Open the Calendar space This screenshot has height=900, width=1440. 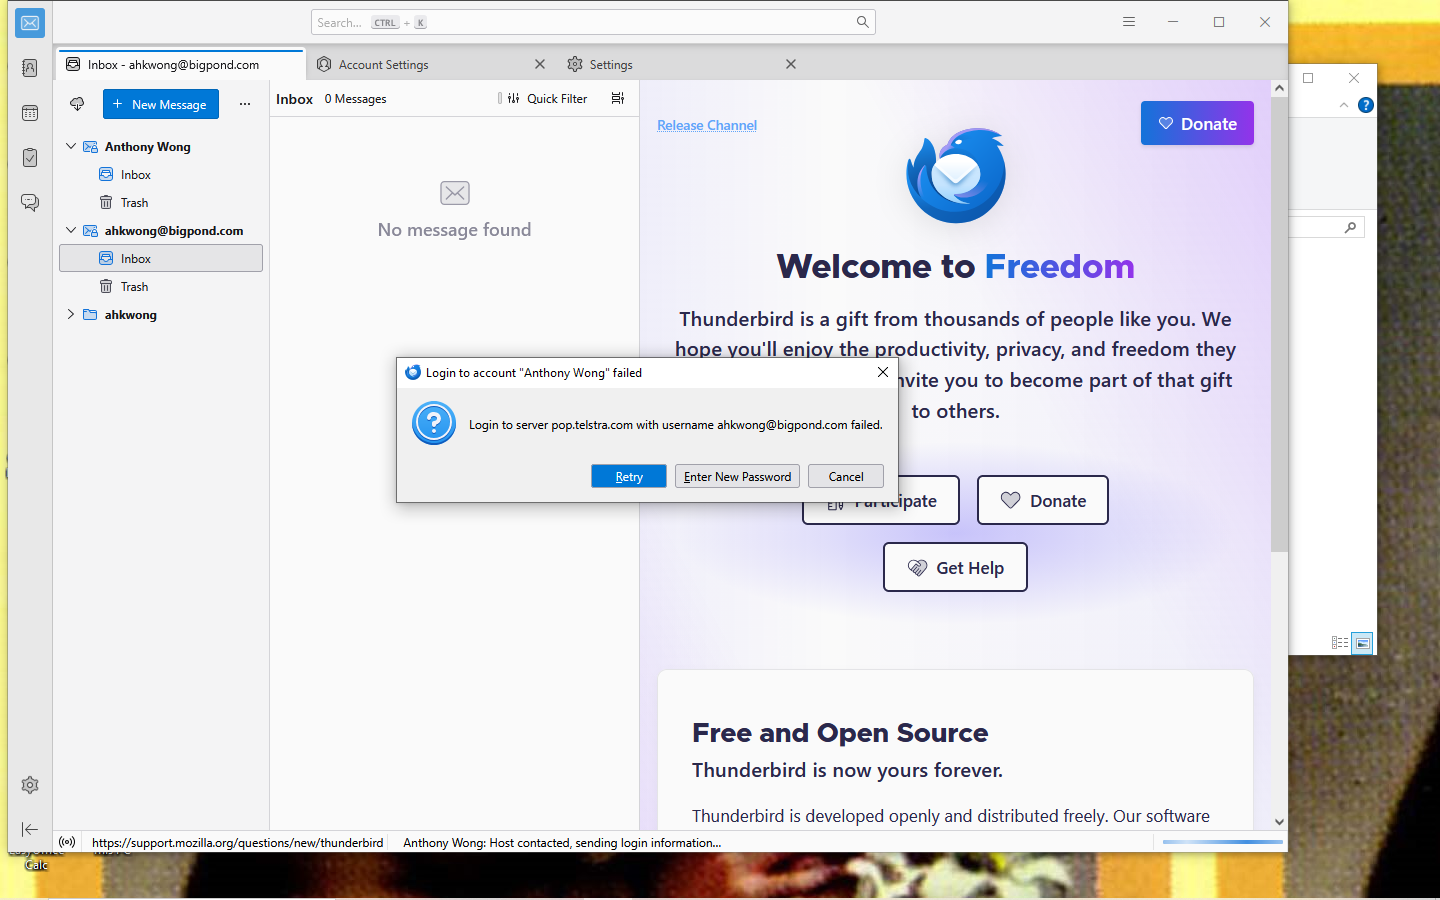tap(30, 113)
